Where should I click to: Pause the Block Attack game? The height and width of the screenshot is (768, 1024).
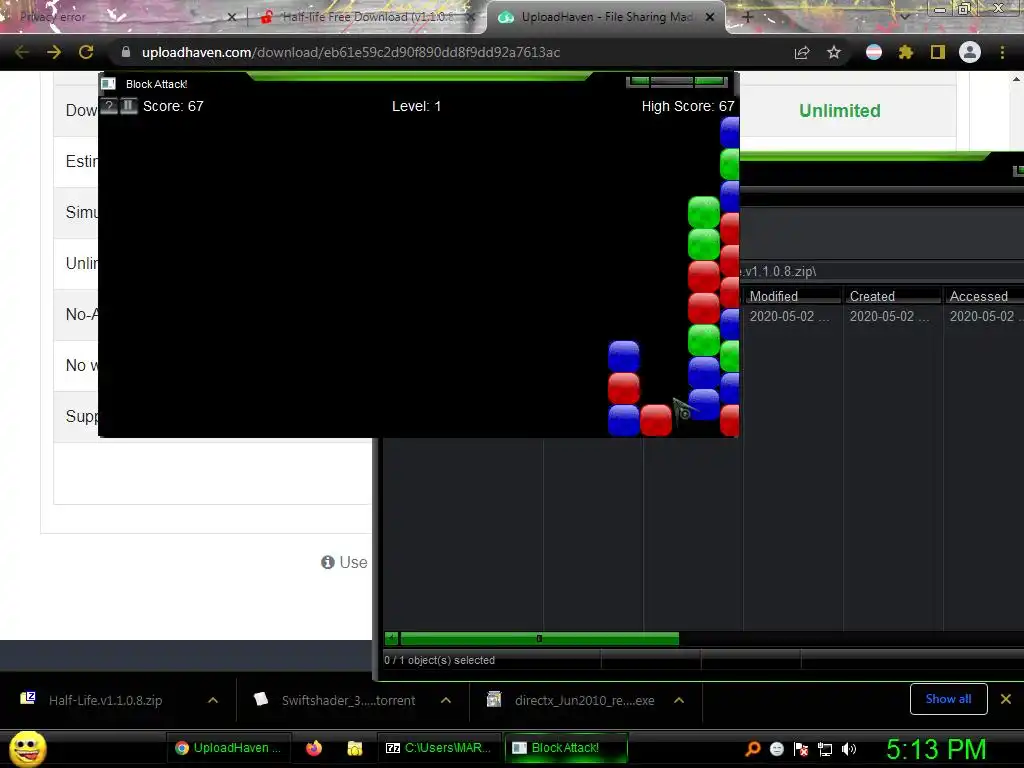[129, 106]
